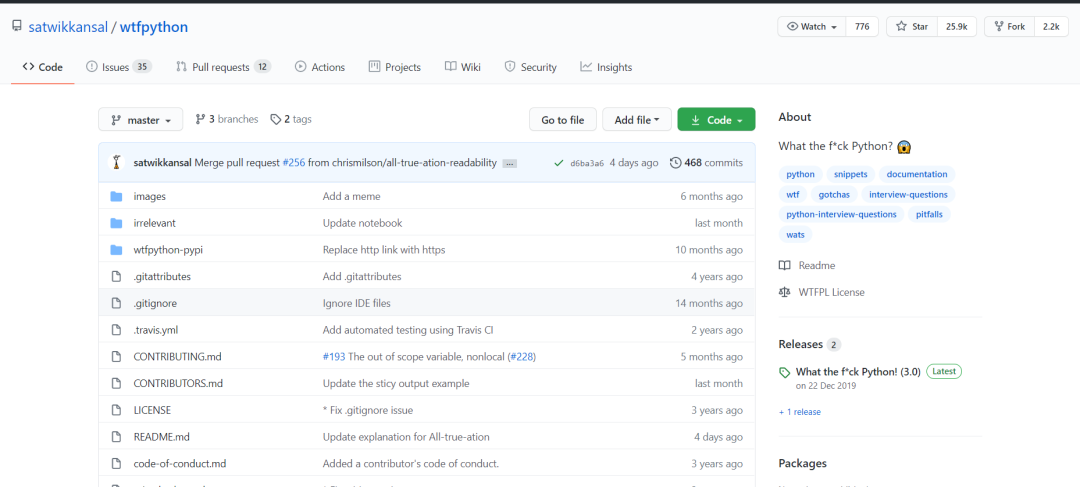Click the folder icon for irrelevant
The height and width of the screenshot is (487, 1080).
(116, 223)
